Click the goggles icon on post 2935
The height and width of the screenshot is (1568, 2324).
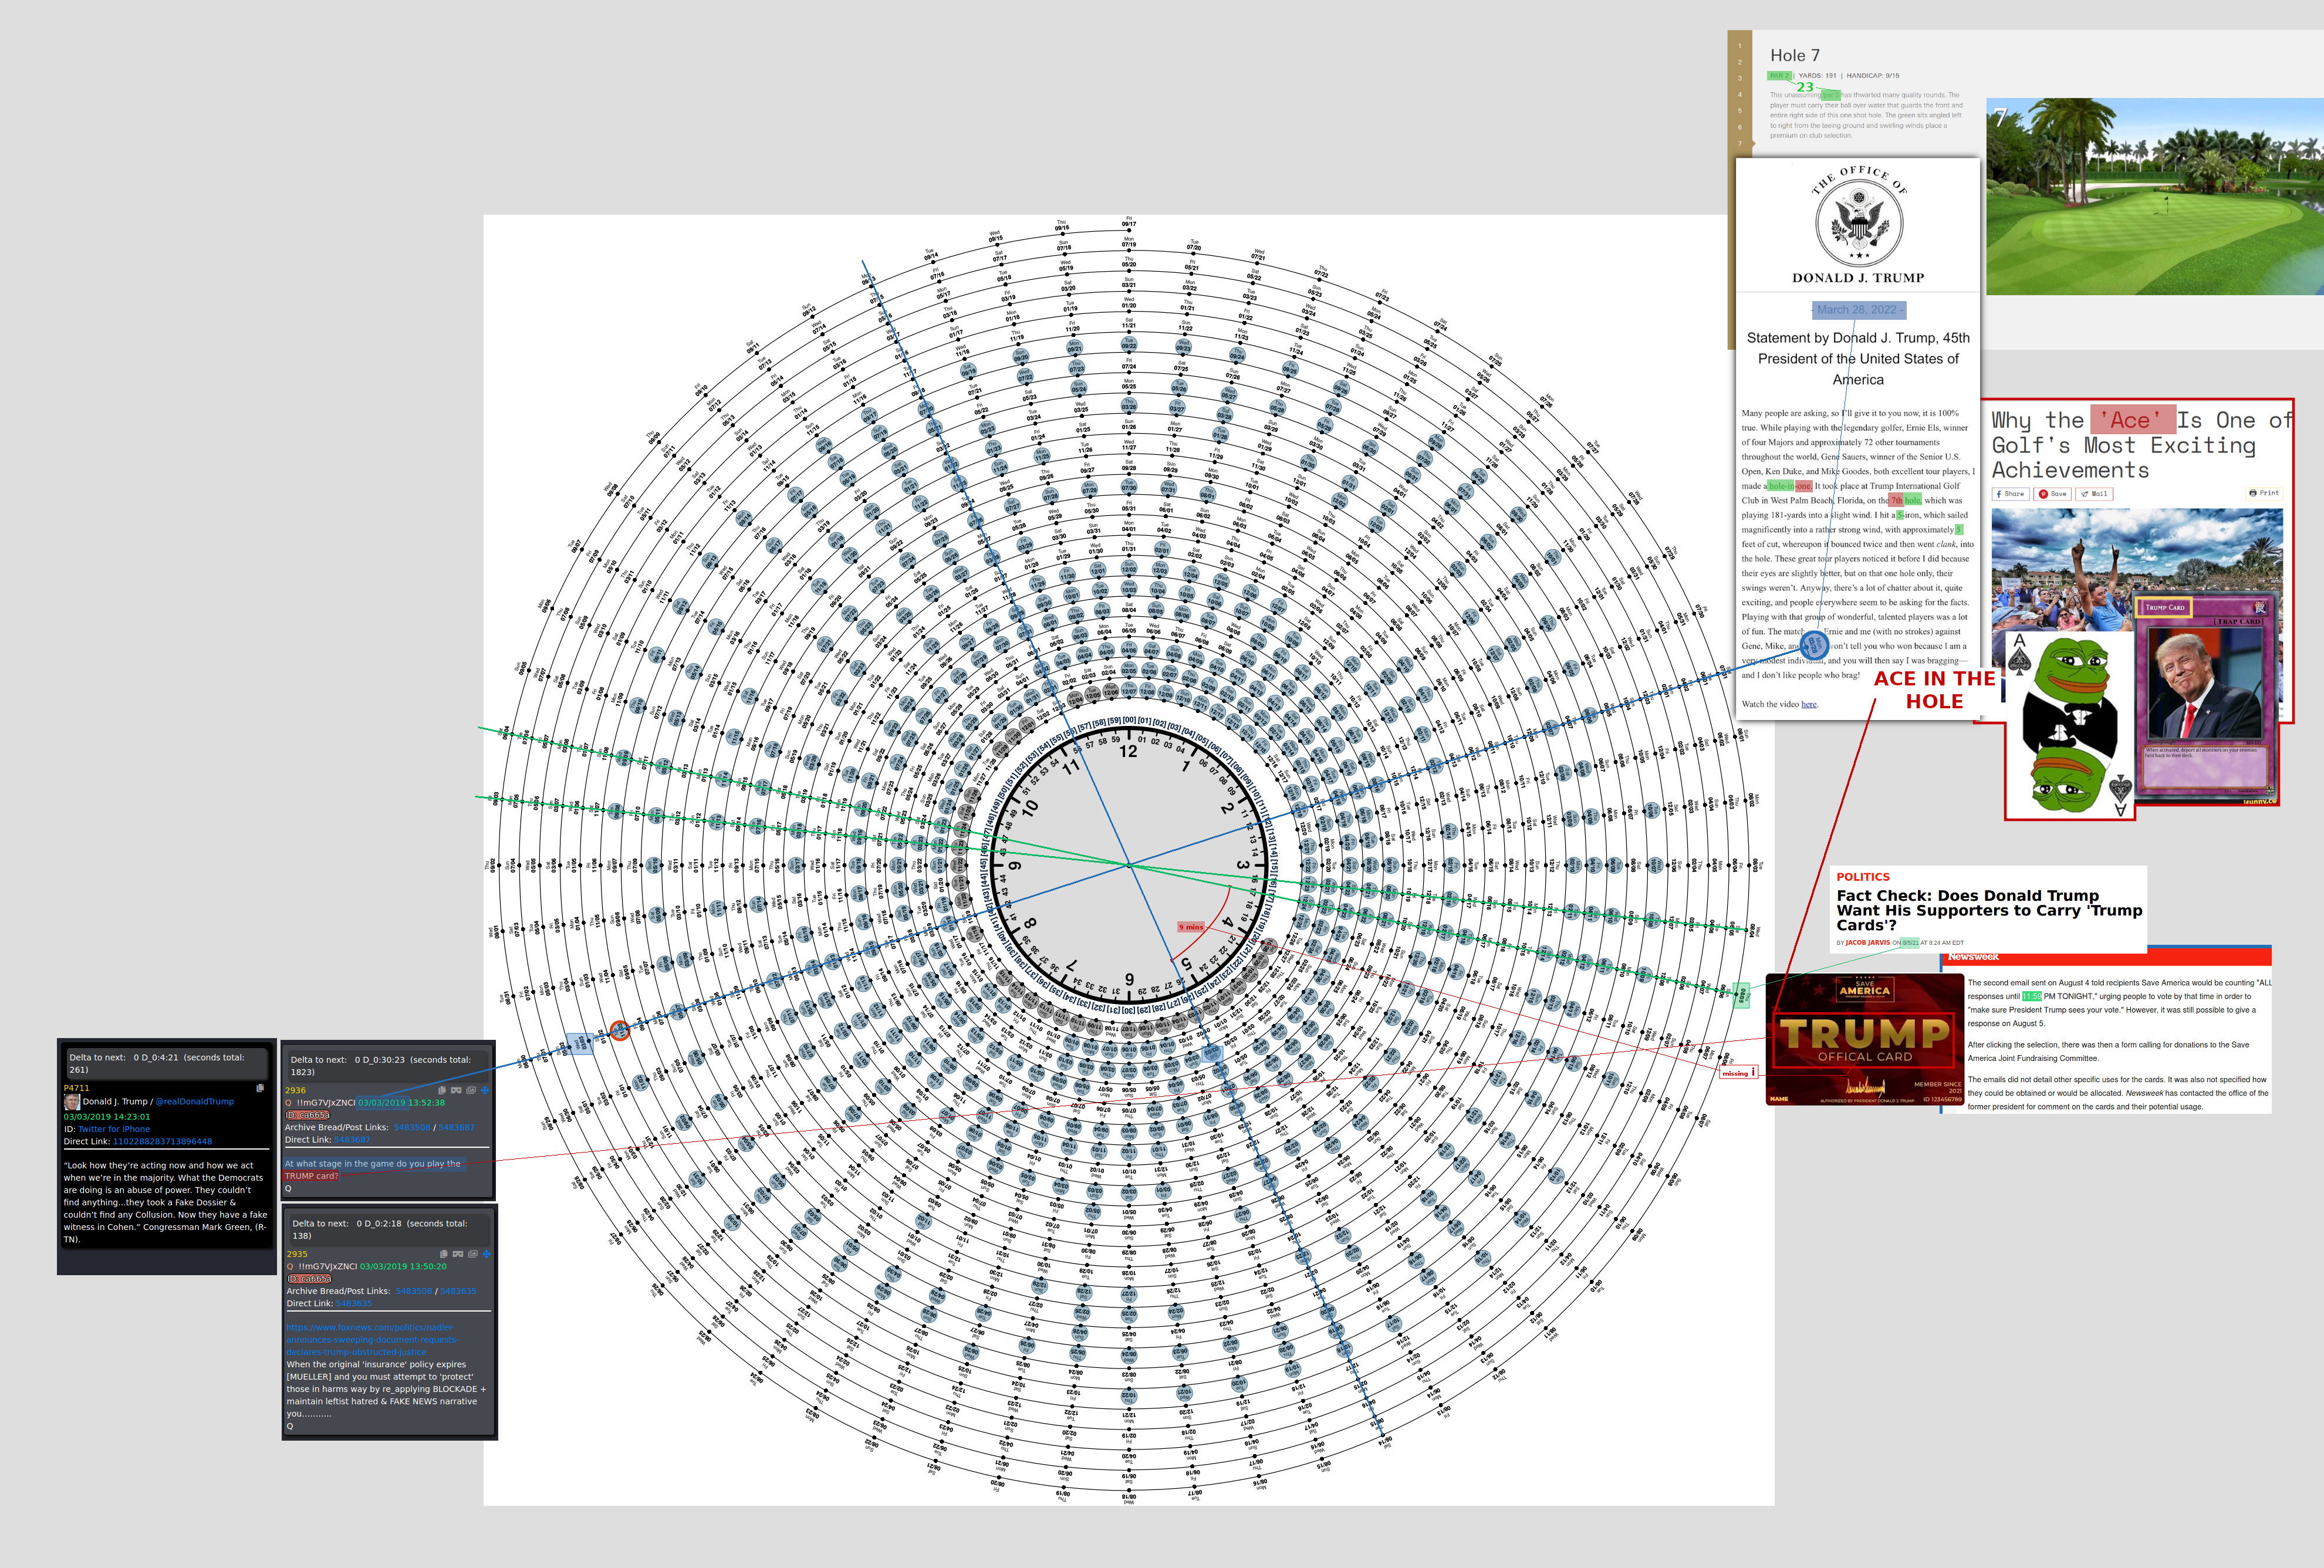tap(458, 1254)
